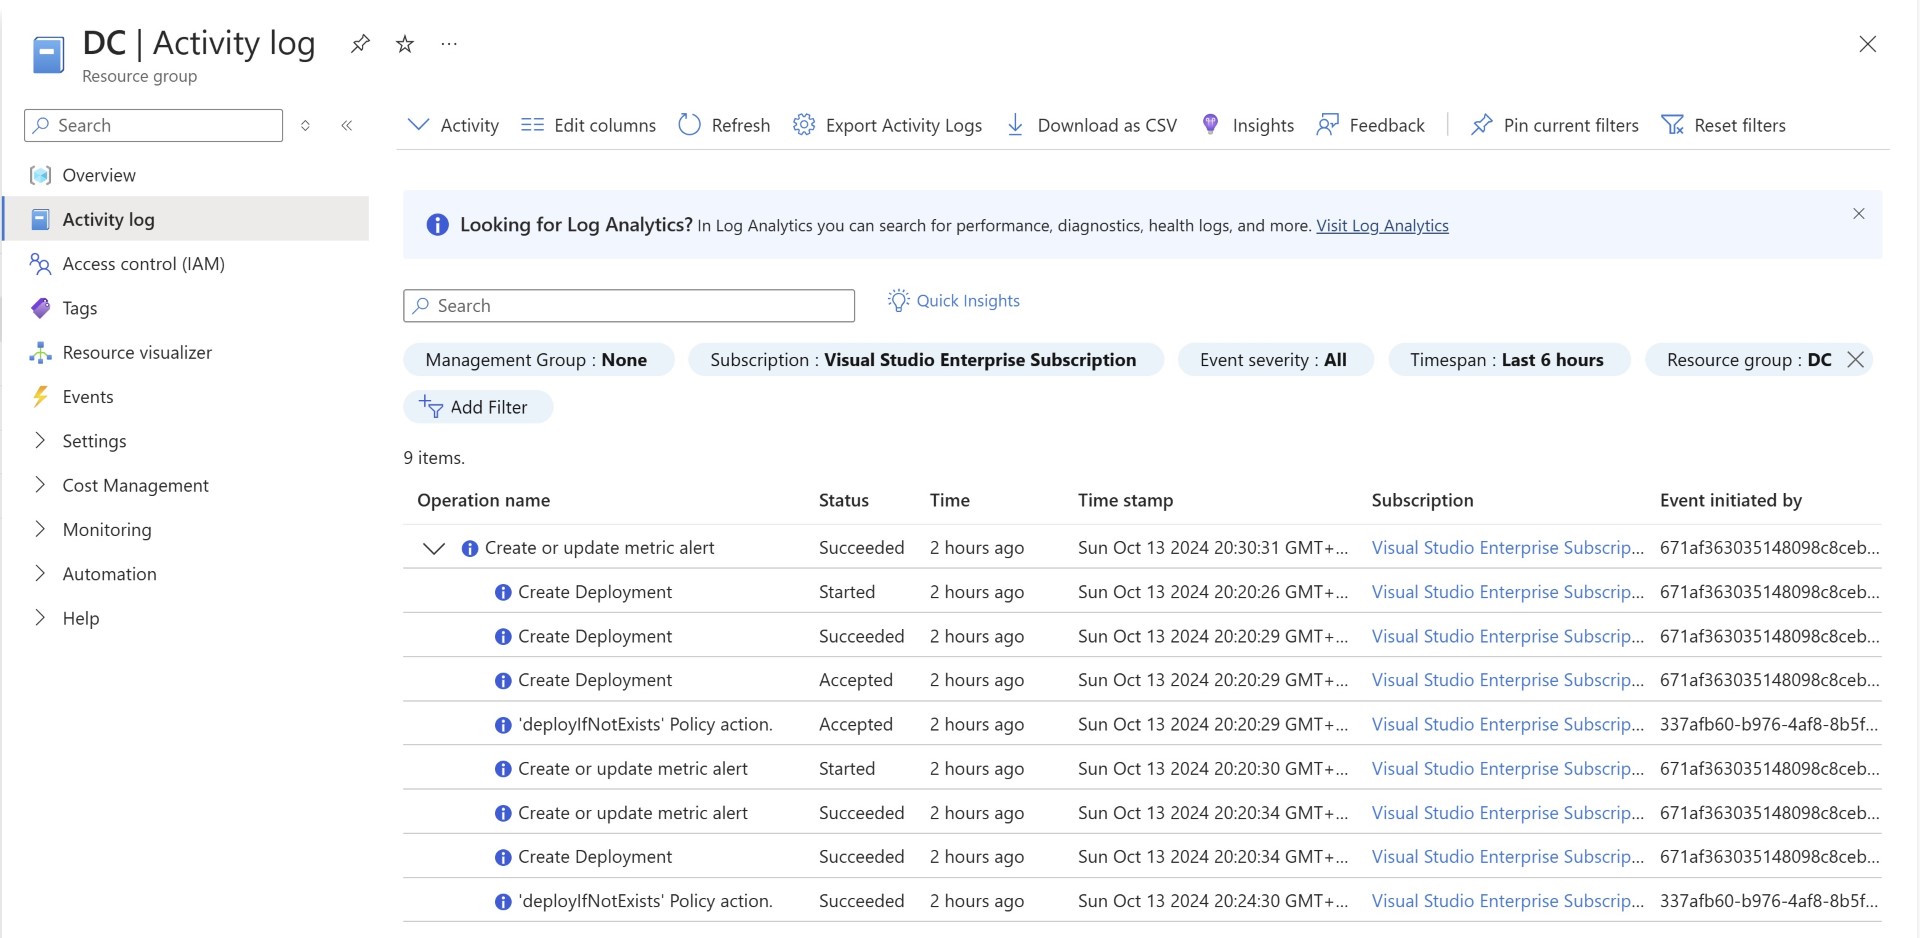The width and height of the screenshot is (1920, 938).
Task: Open the Feedback pane
Action: (x=1371, y=125)
